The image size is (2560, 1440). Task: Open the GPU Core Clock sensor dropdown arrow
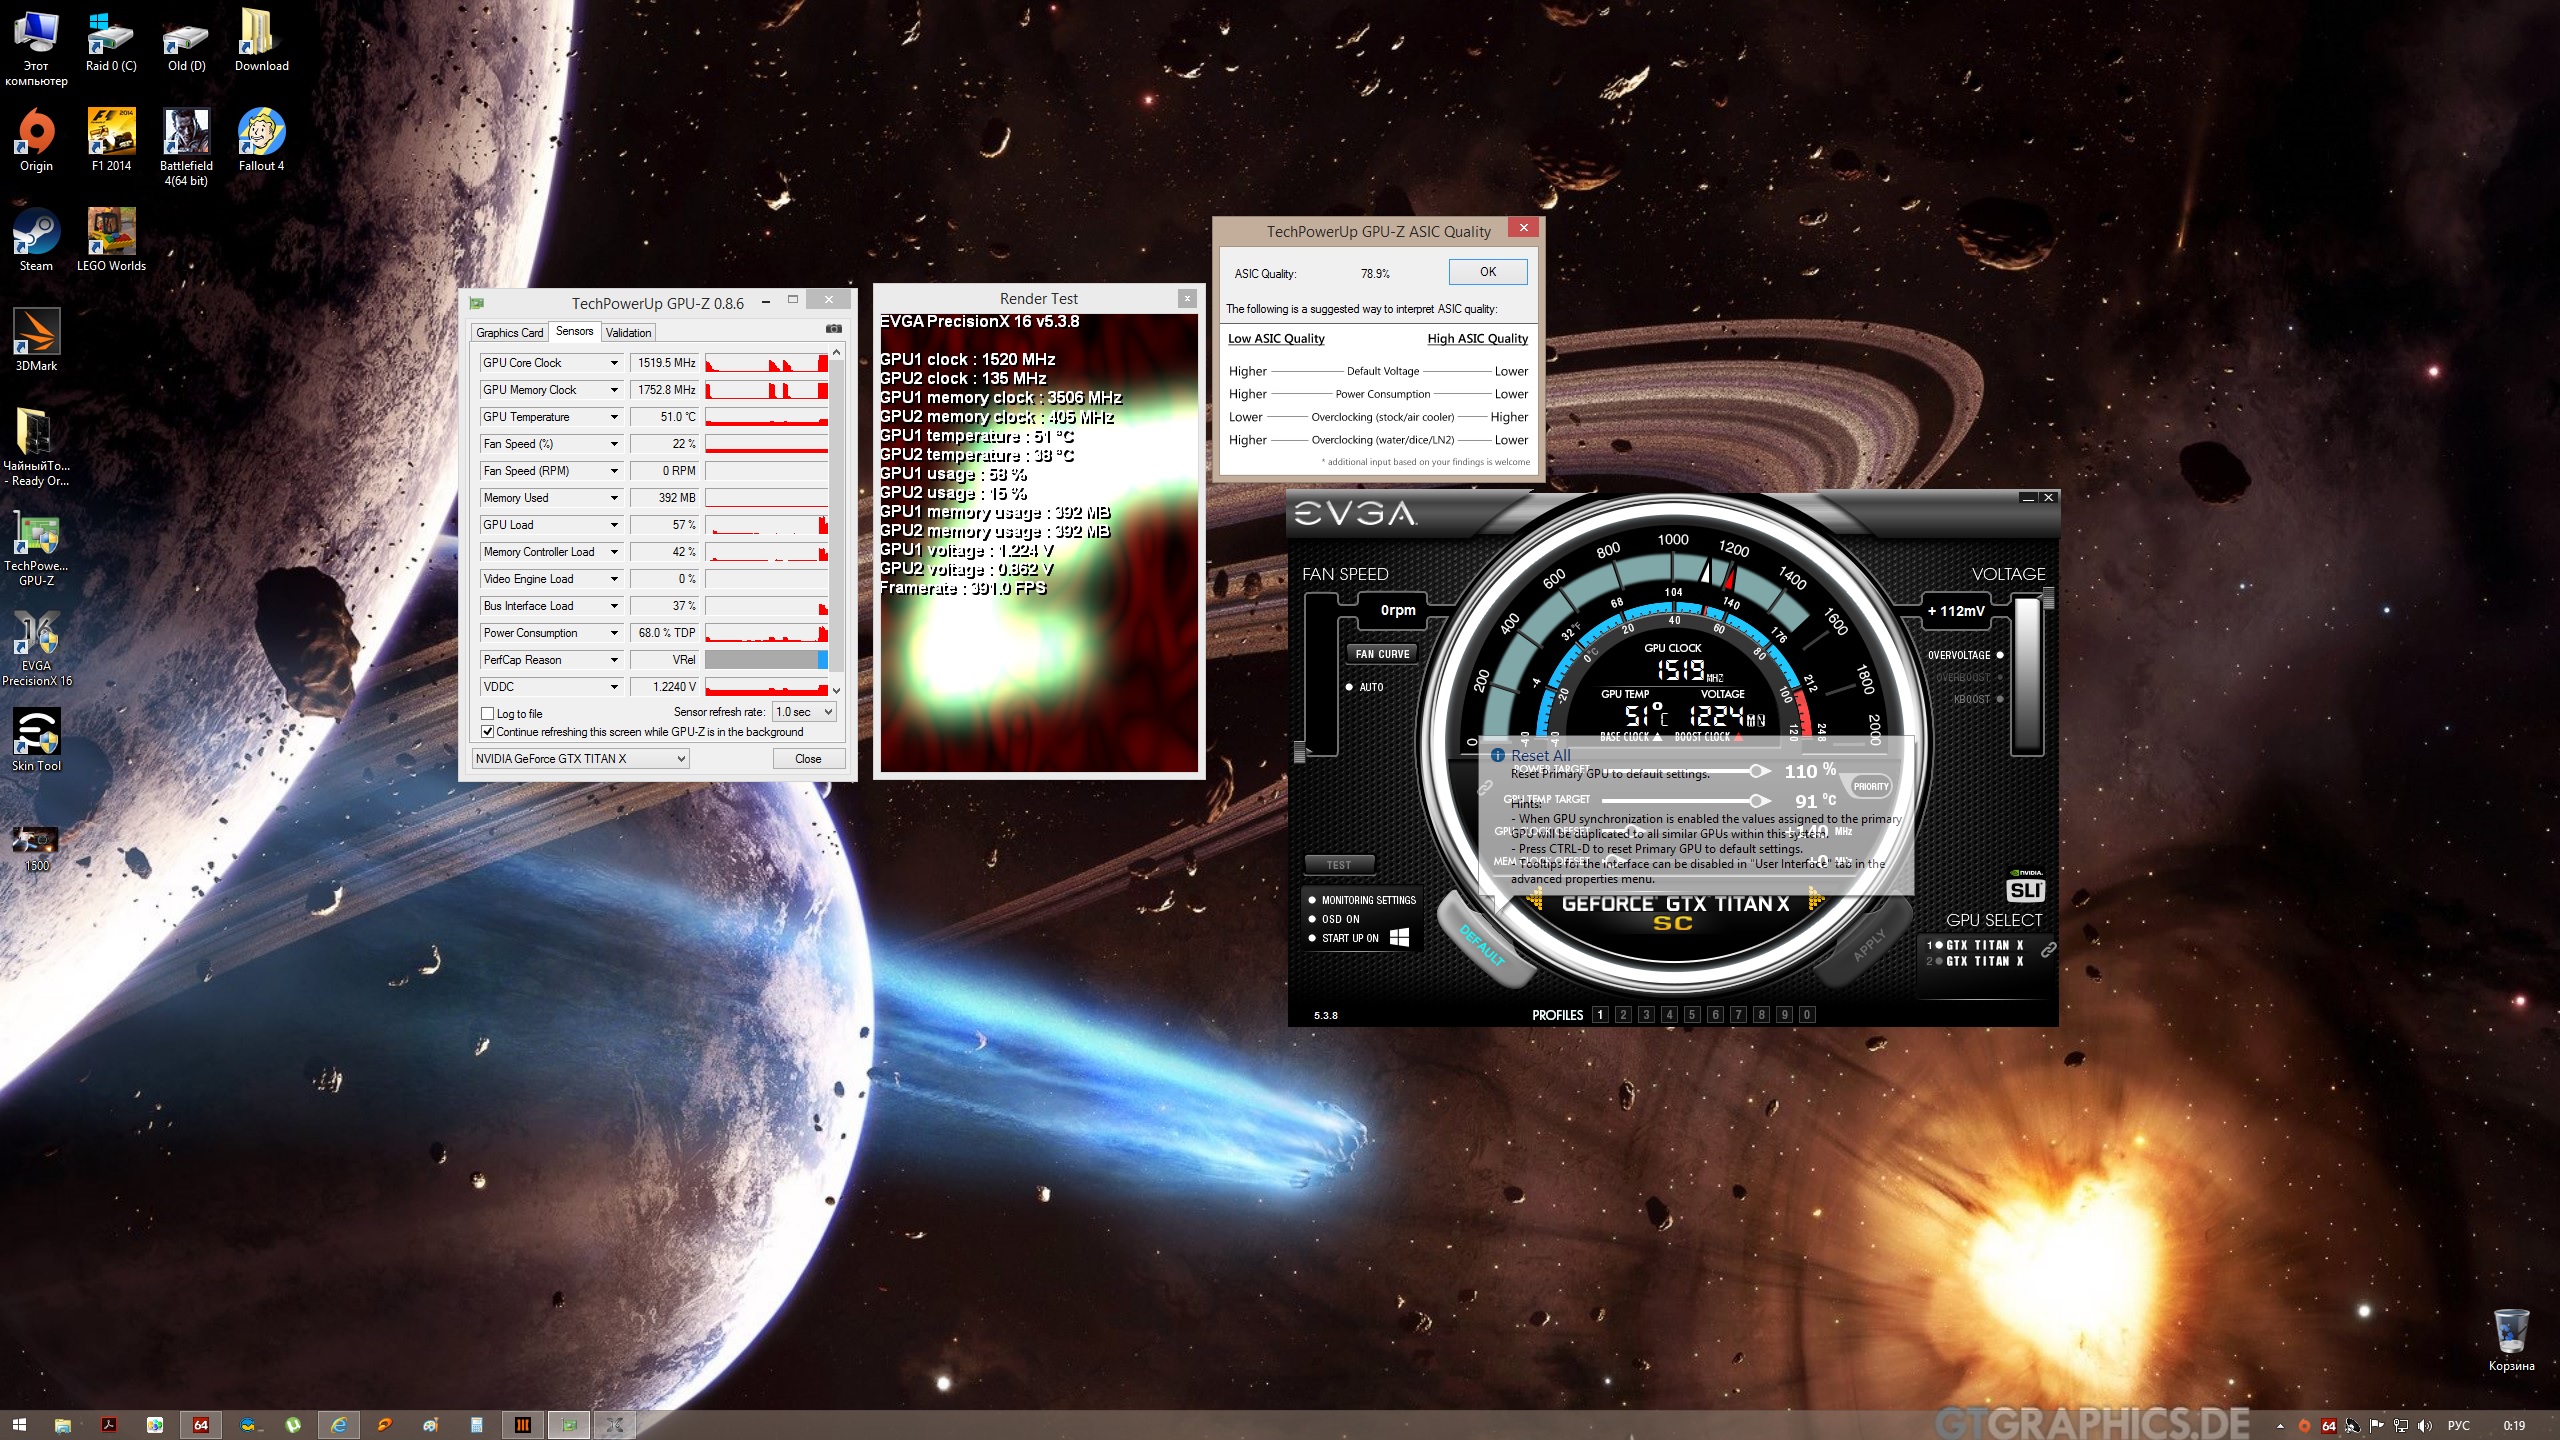pos(614,363)
